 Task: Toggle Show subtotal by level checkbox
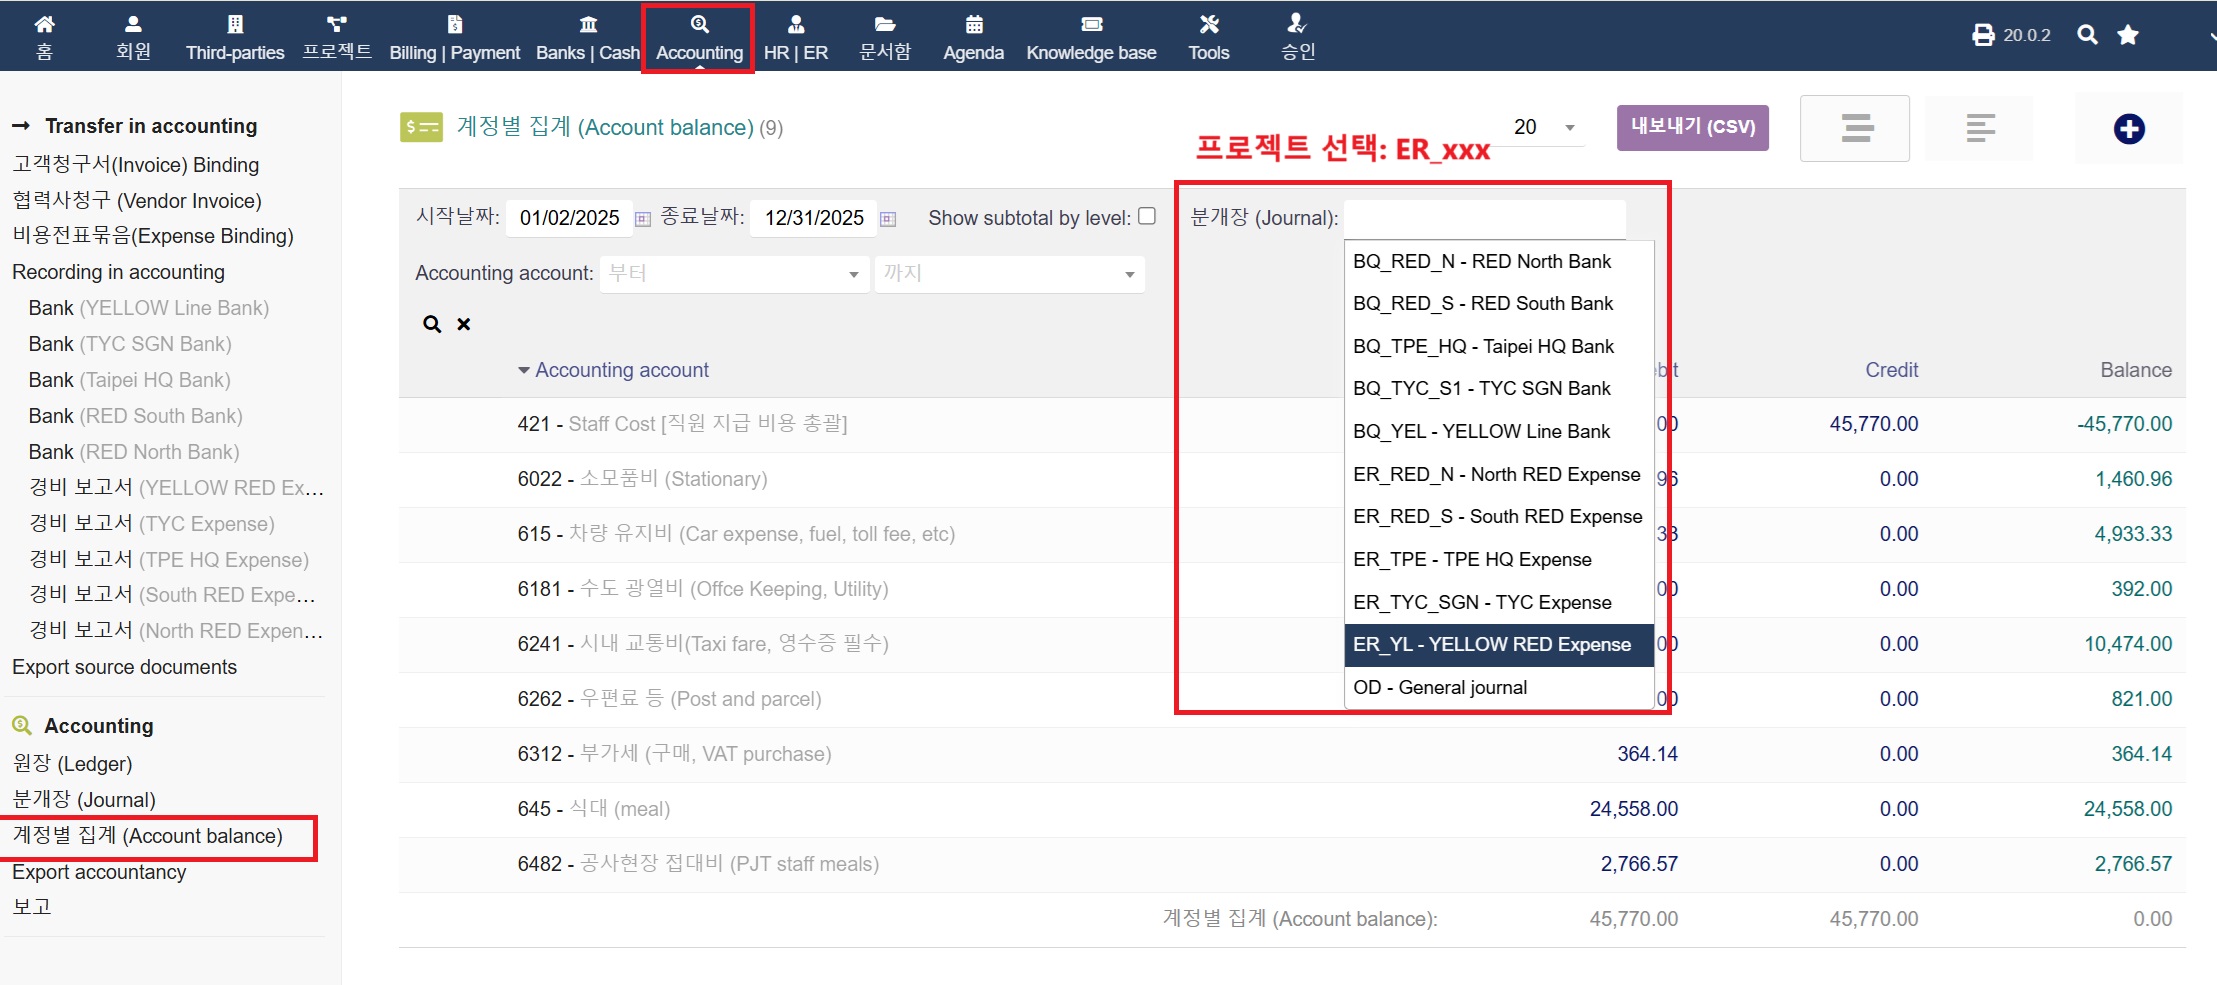click(x=1147, y=216)
